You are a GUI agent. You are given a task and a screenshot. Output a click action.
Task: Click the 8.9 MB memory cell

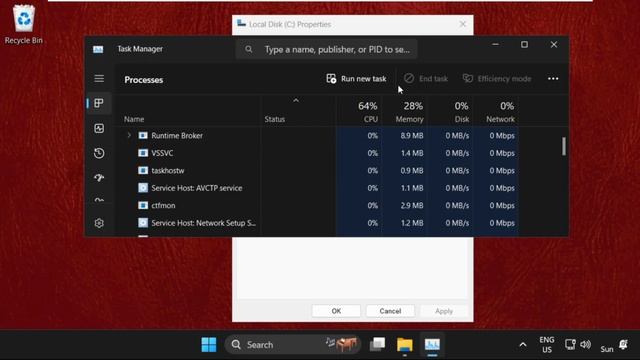coord(411,136)
